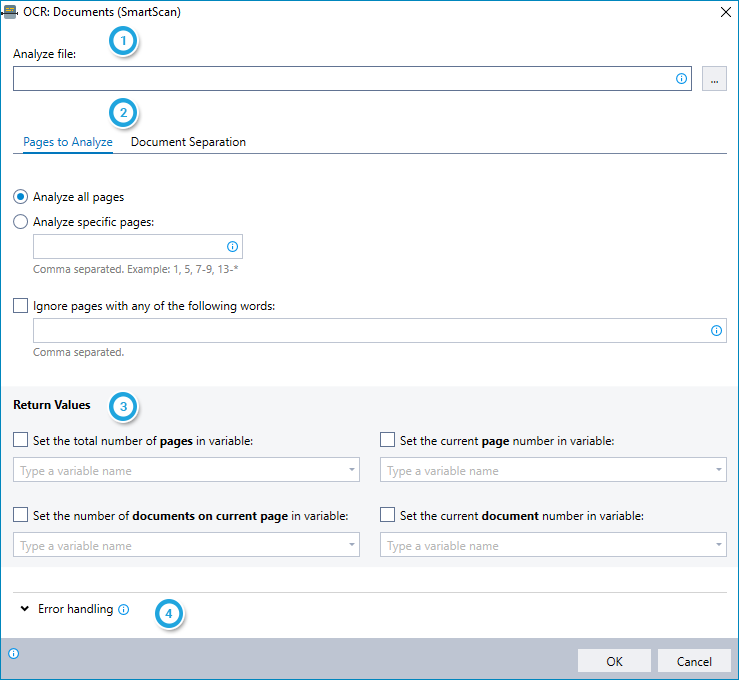
Task: Open total pages variable name dropdown
Action: 352,470
